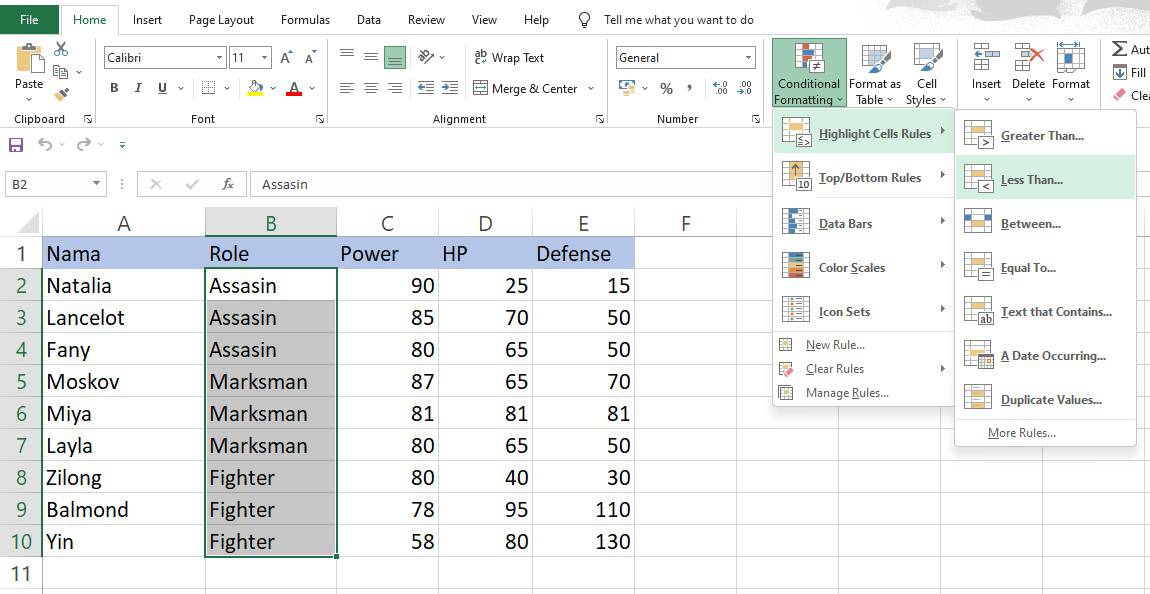Toggle Center horizontal alignment
Viewport: 1150px width, 594px height.
pos(371,88)
